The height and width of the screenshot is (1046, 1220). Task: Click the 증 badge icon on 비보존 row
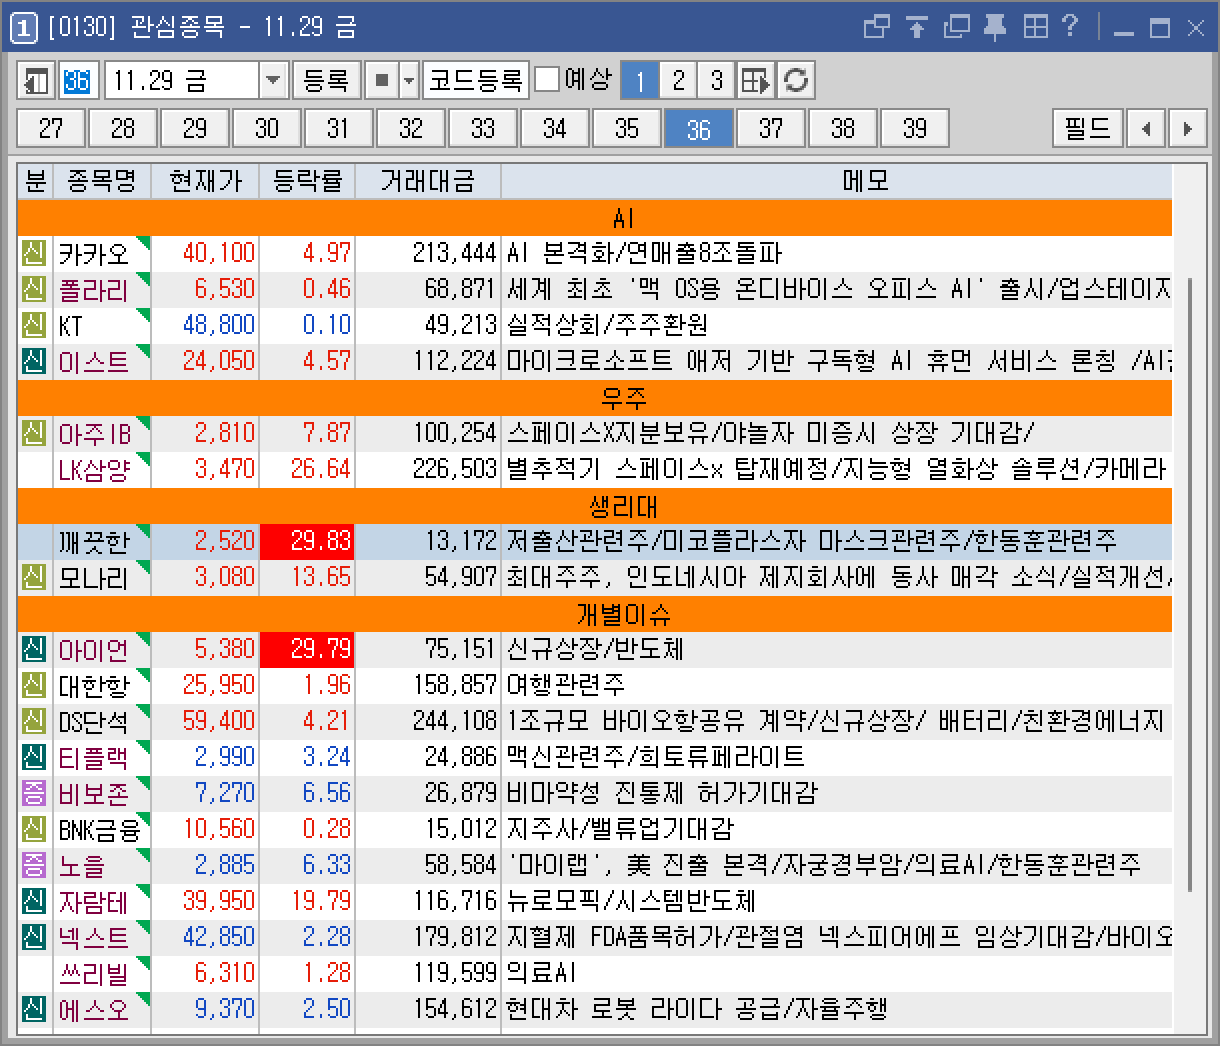point(34,793)
